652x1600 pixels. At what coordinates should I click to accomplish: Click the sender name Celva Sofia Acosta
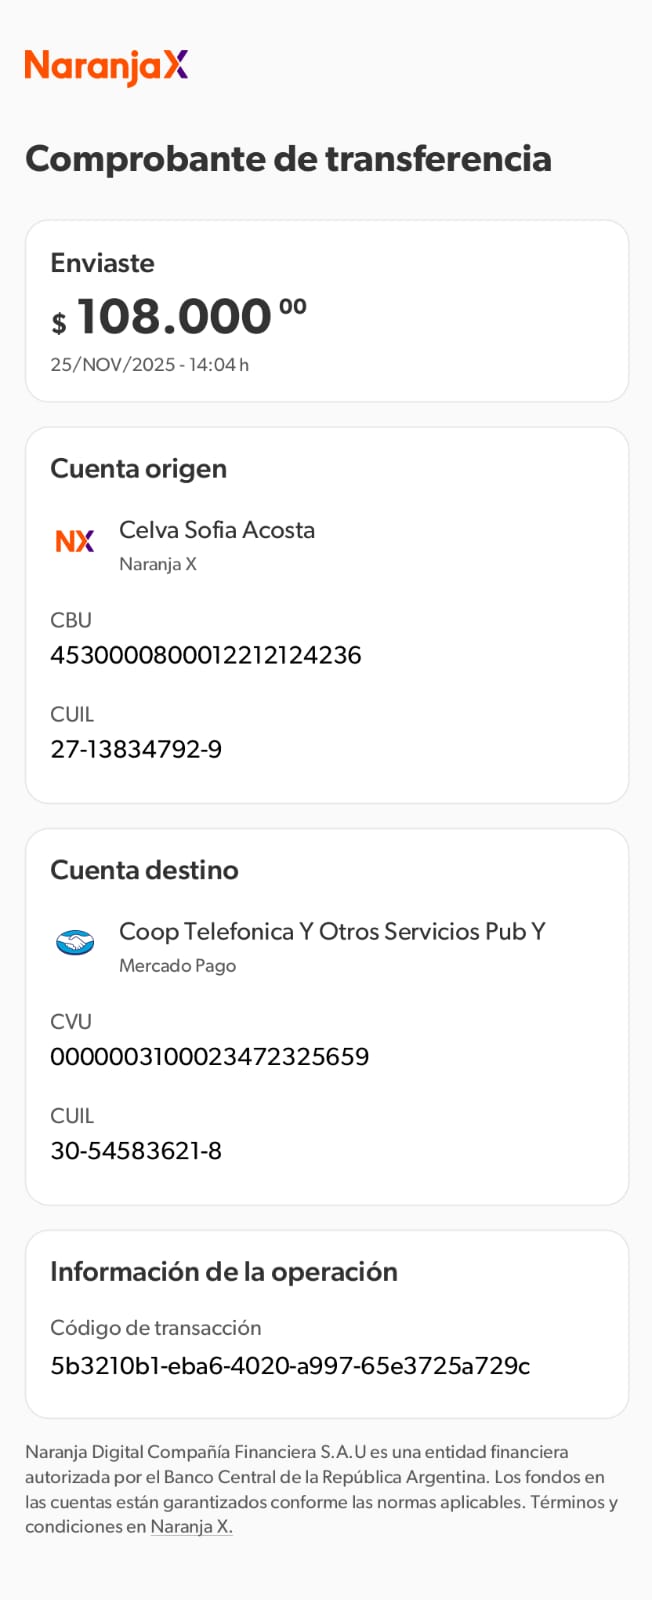217,530
